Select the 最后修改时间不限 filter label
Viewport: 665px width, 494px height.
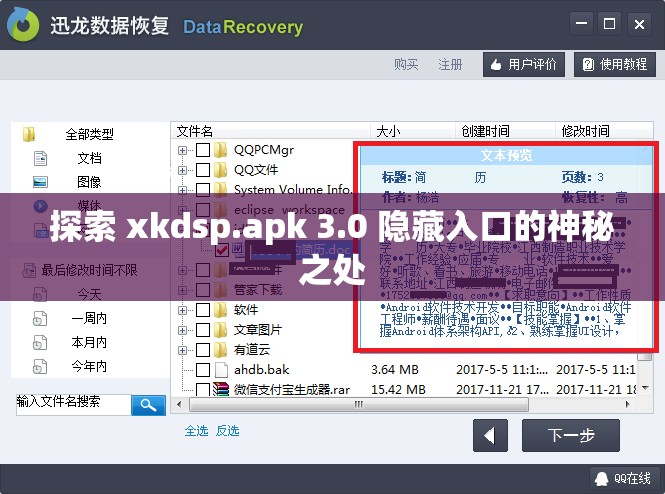(x=89, y=270)
